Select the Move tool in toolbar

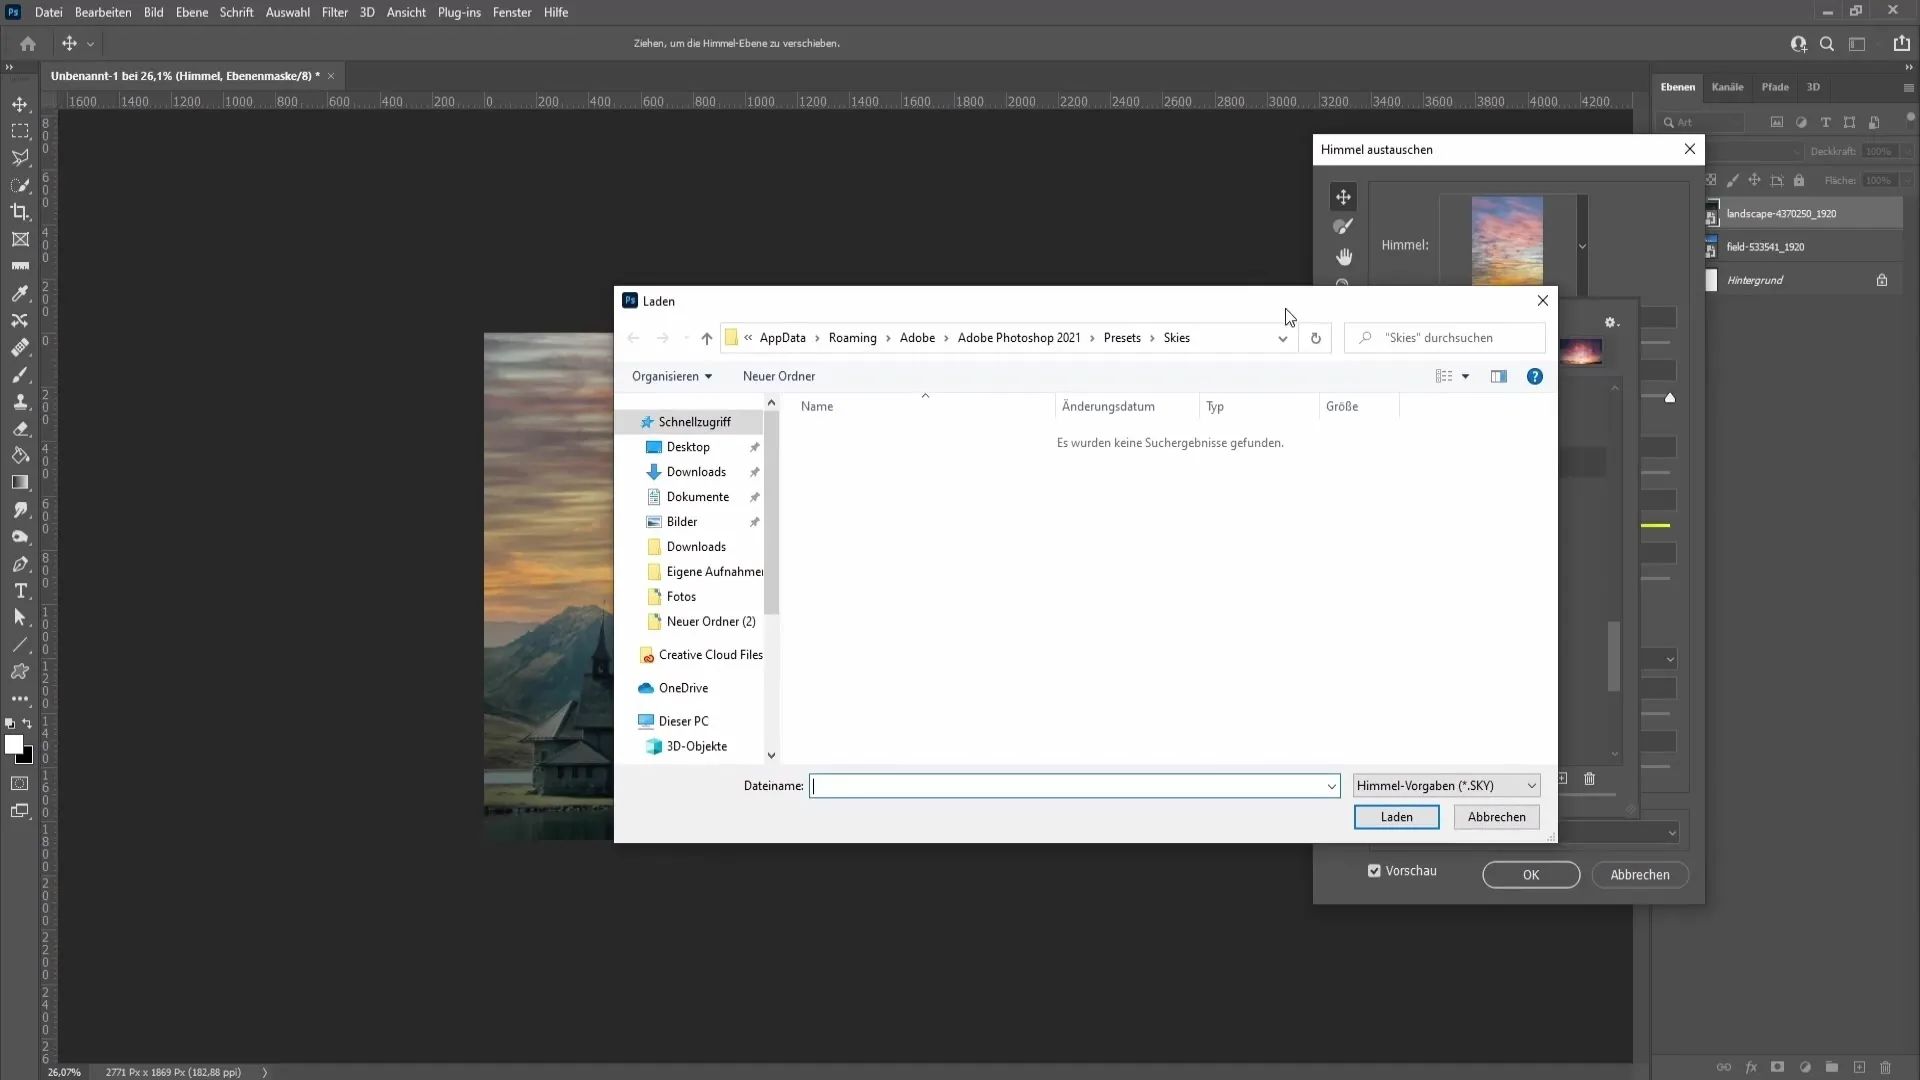click(20, 103)
